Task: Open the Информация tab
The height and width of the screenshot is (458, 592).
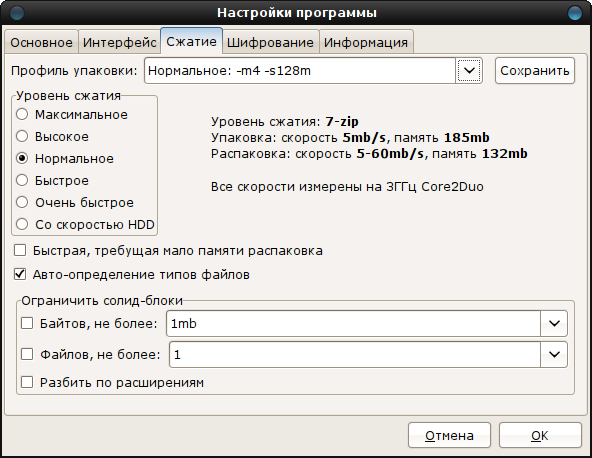Action: (366, 42)
